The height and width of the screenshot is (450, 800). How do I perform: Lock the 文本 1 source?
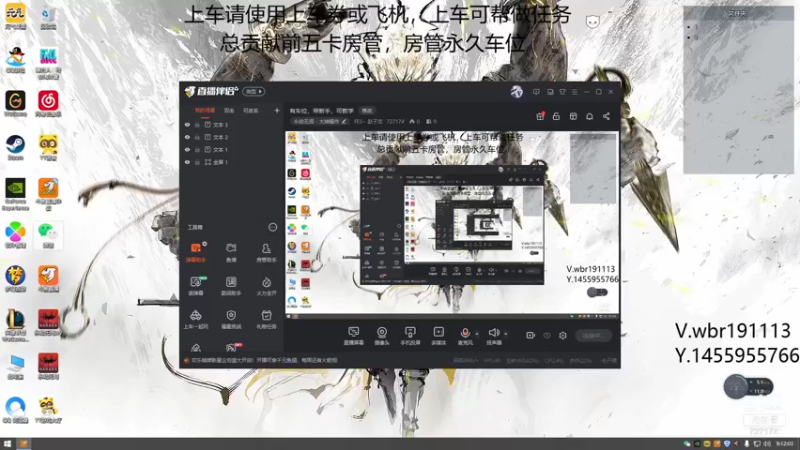(197, 149)
